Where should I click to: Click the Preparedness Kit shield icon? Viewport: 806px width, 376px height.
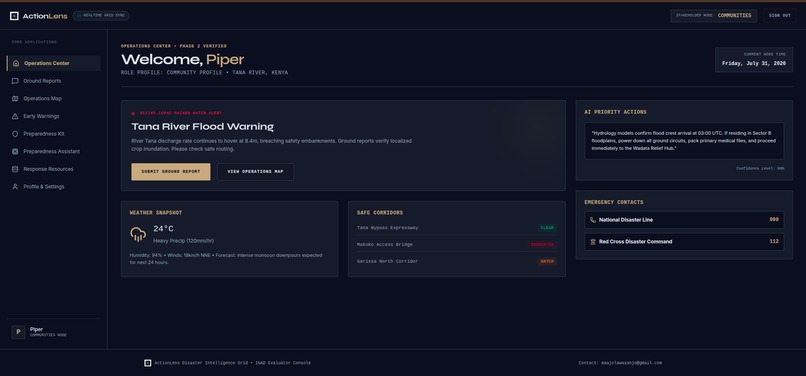coord(15,134)
